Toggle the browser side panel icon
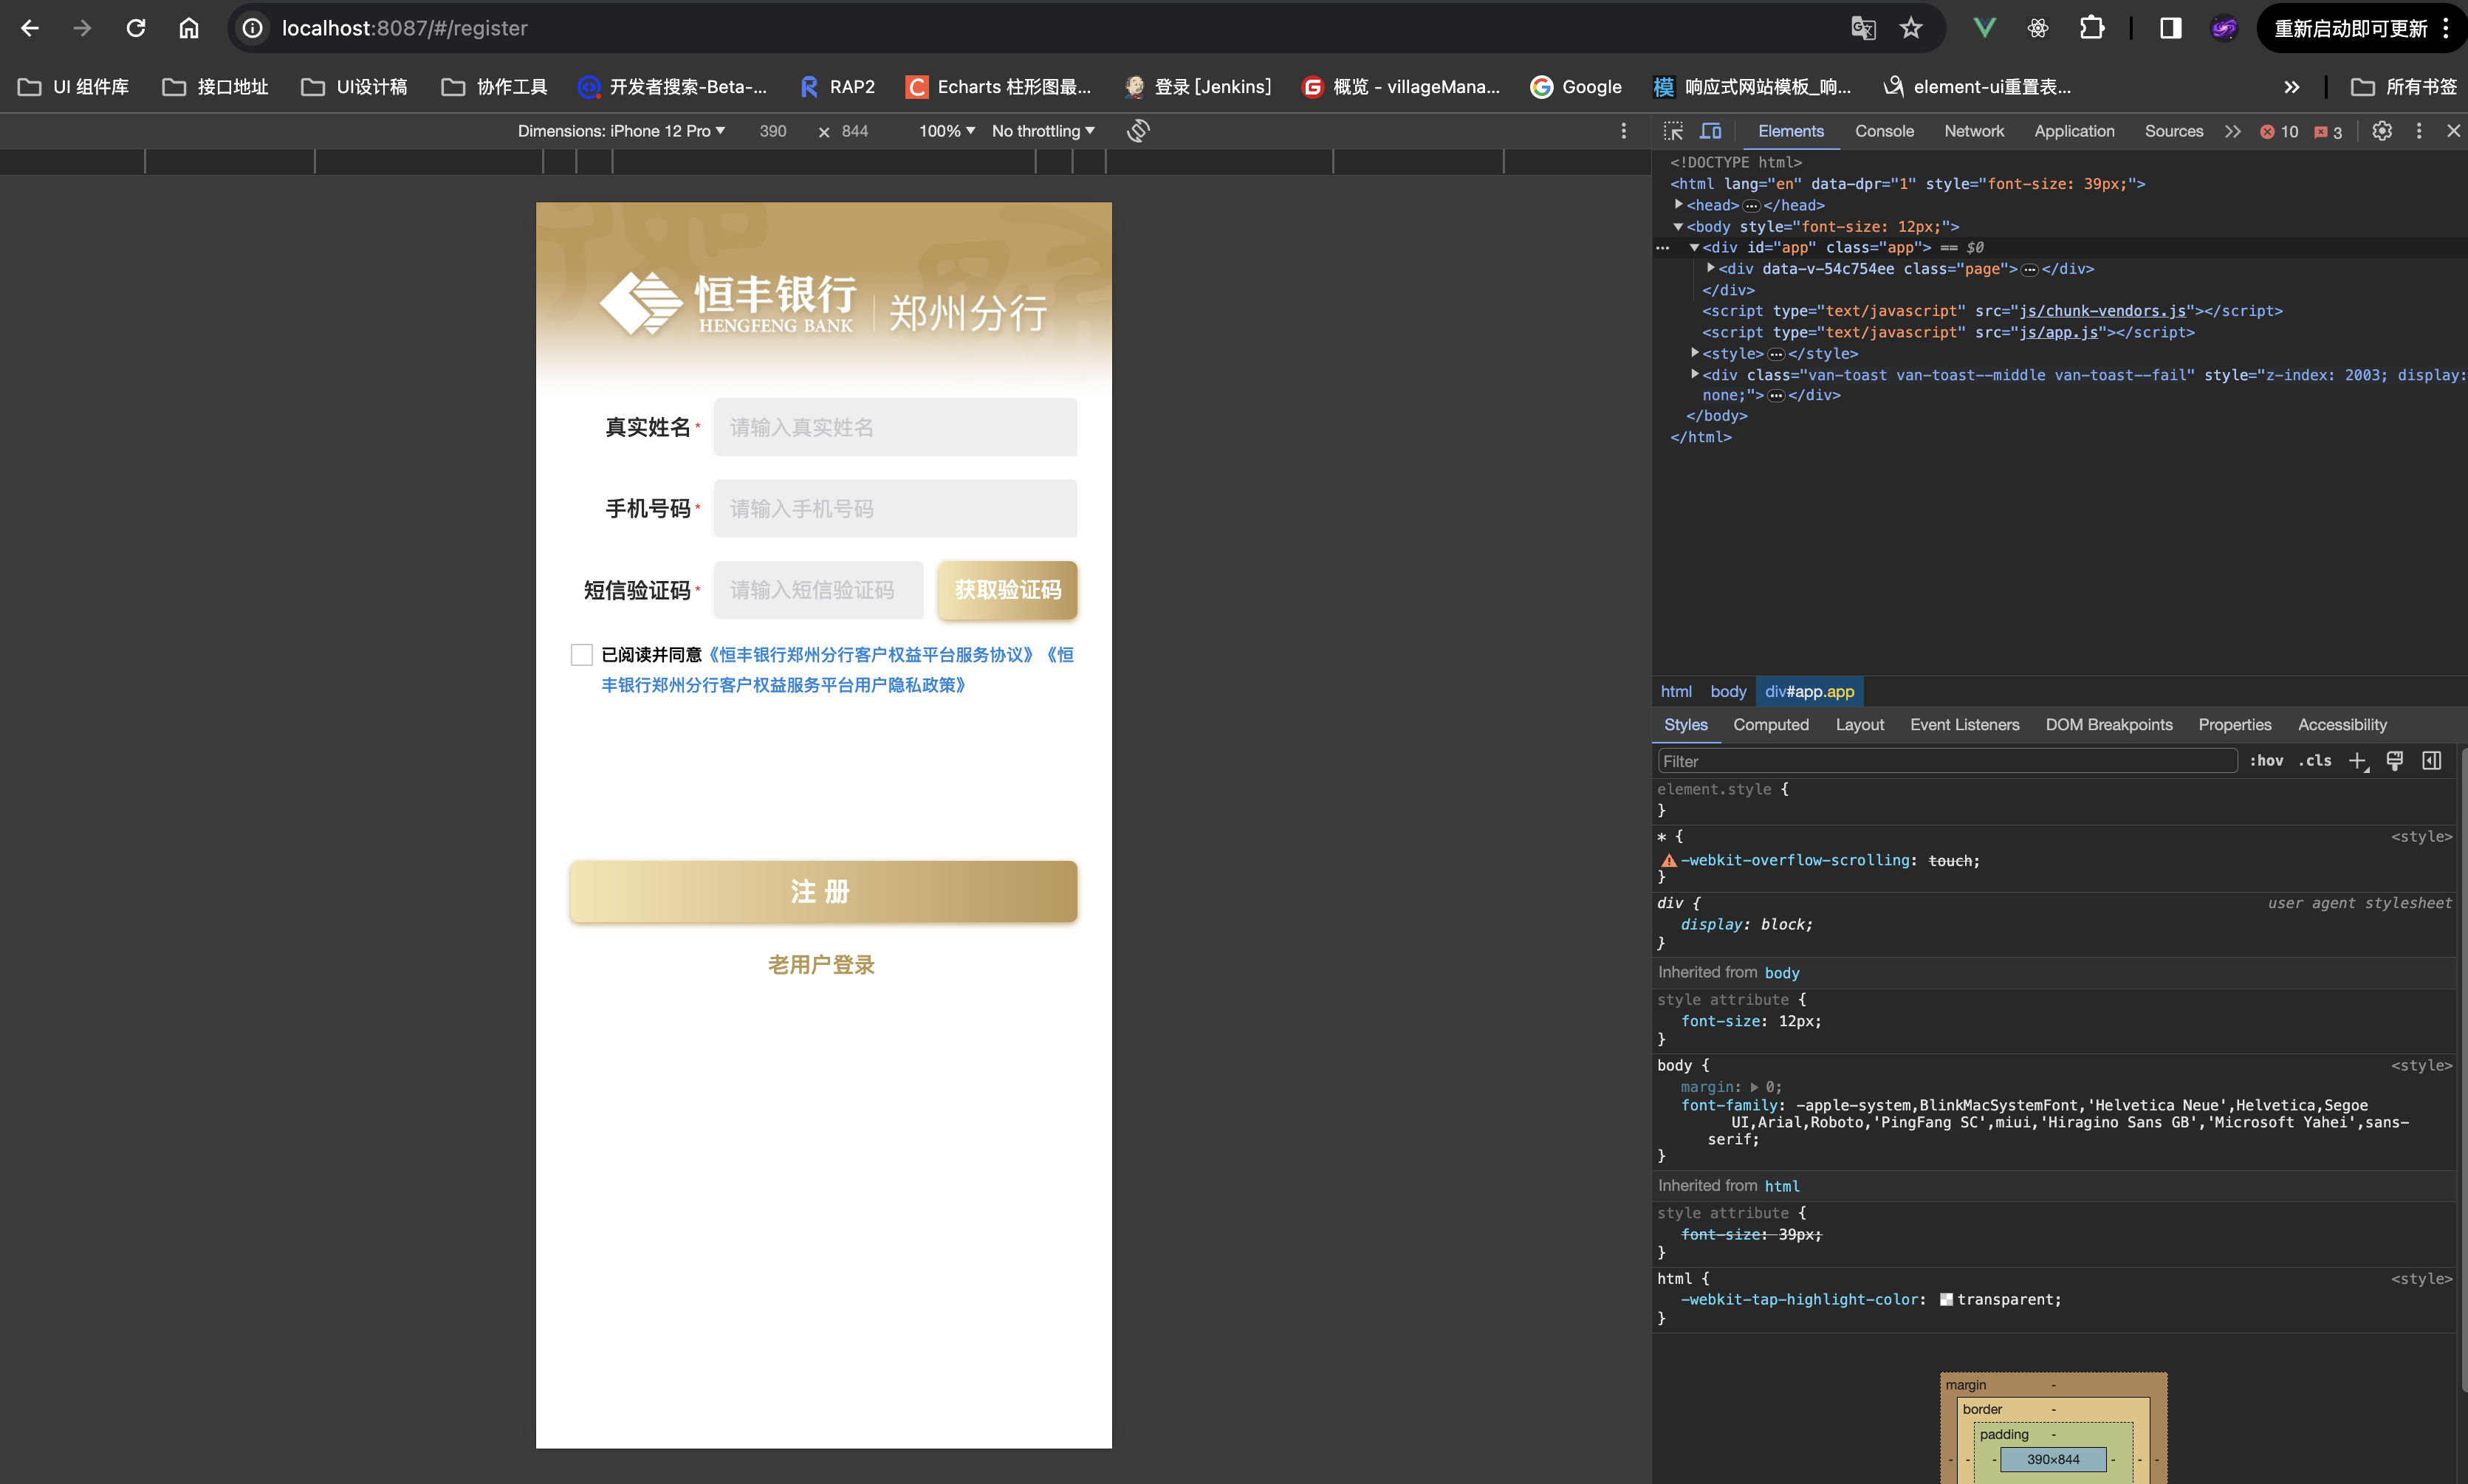 (x=2170, y=28)
